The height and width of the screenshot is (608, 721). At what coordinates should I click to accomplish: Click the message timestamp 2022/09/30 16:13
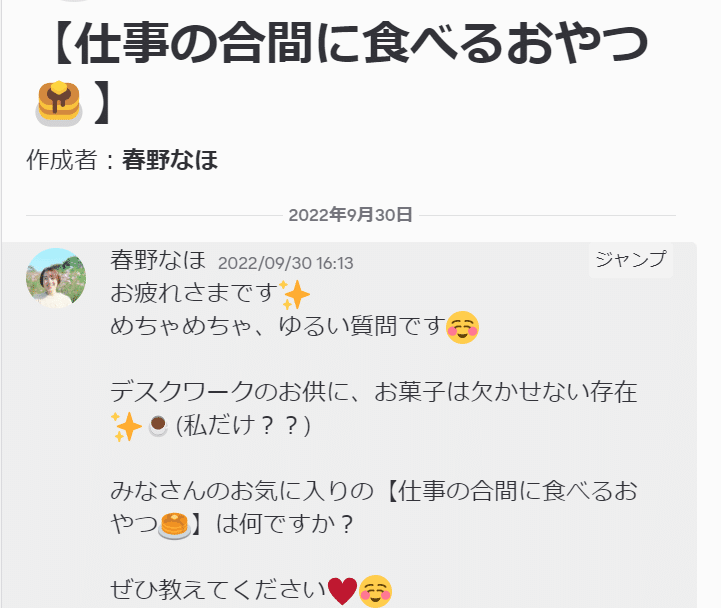coord(286,263)
